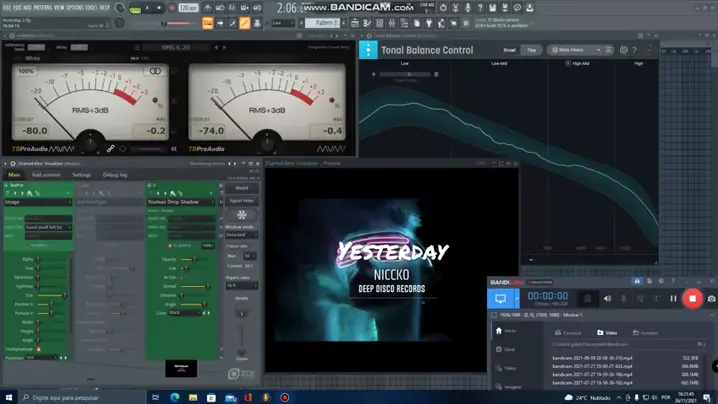
Task: Click the Bandicam stop recording button
Action: (x=692, y=298)
